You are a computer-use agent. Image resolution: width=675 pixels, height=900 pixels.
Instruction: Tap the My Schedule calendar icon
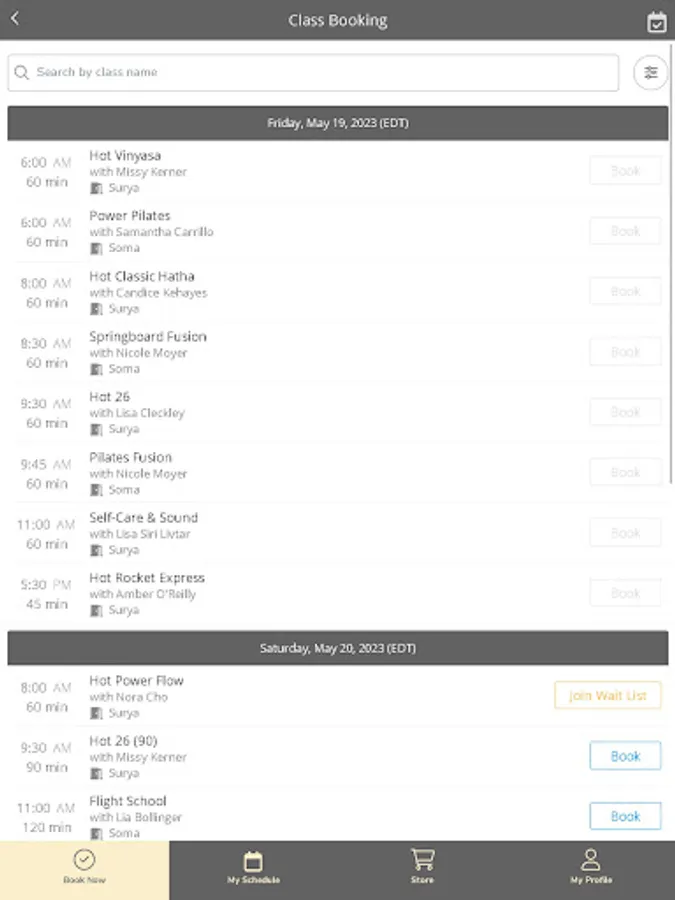[x=253, y=860]
